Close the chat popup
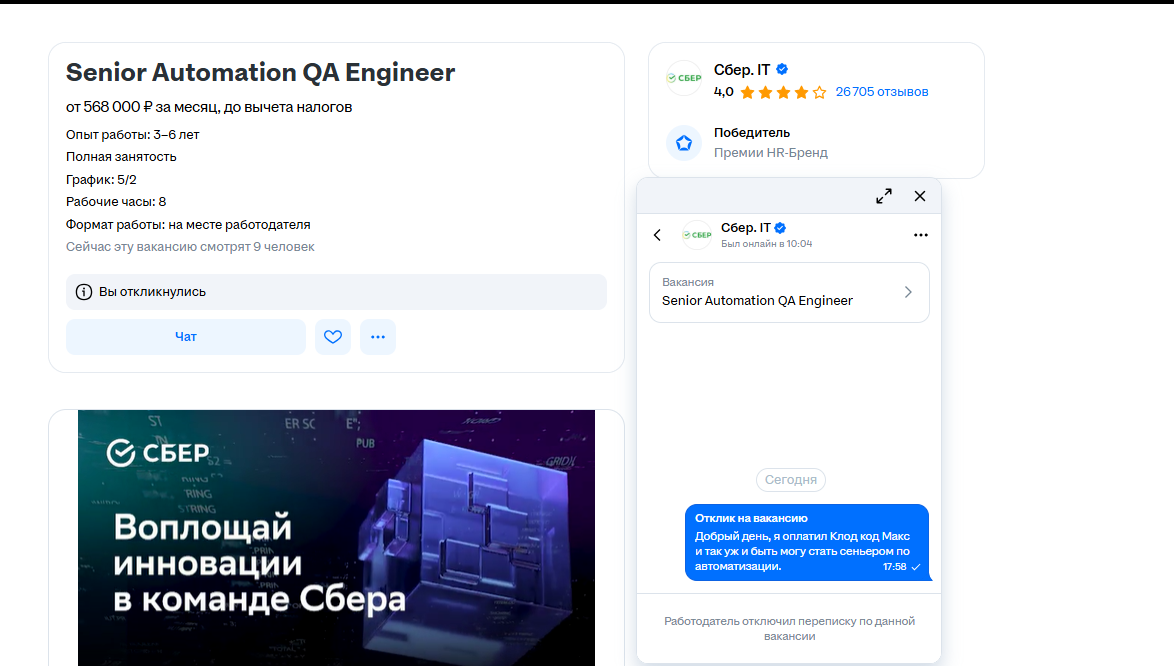Screen dimensions: 1174x666 tap(919, 196)
